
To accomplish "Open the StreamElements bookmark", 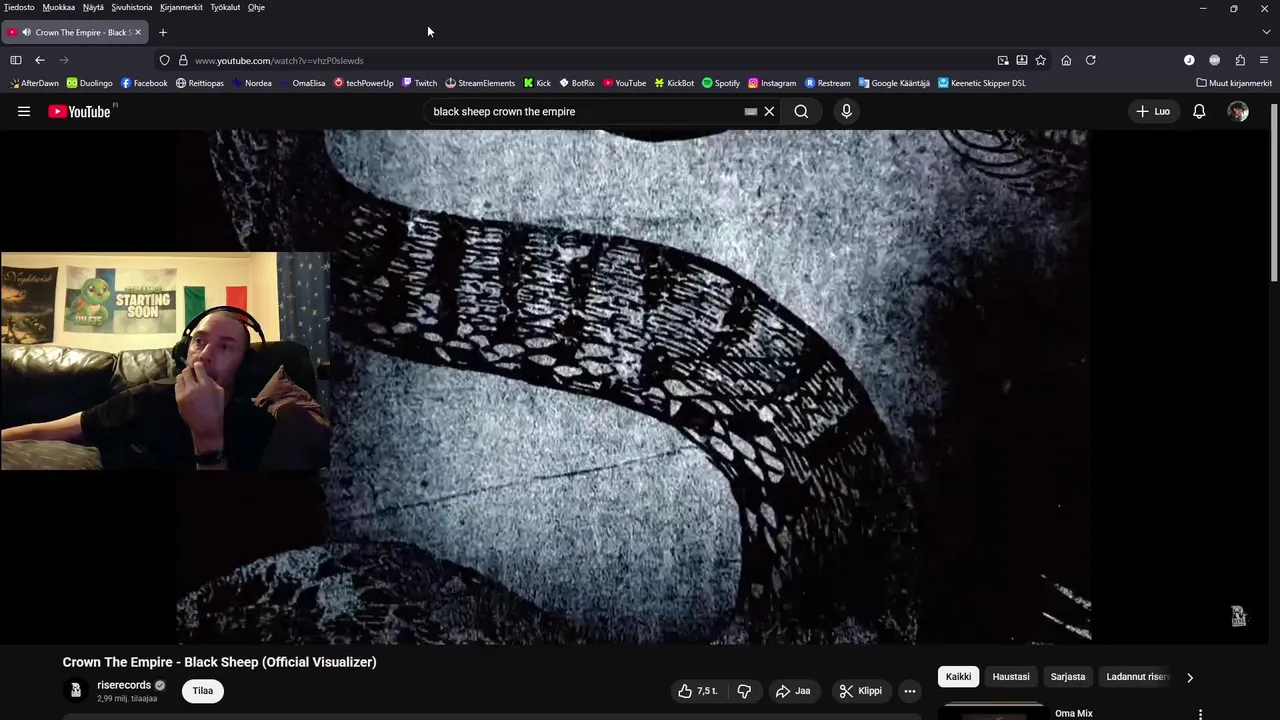I will 480,83.
